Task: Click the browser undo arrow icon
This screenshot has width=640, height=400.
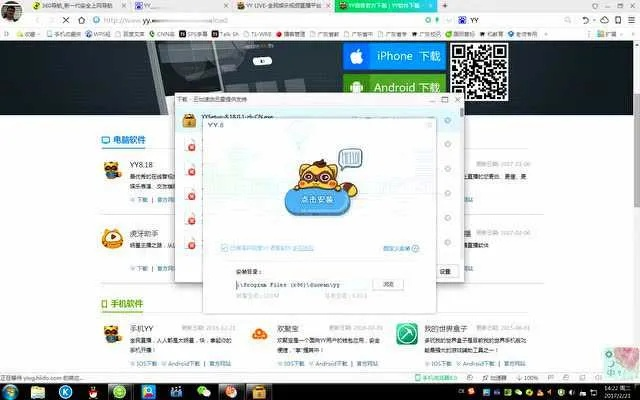Action: pyautogui.click(x=586, y=20)
